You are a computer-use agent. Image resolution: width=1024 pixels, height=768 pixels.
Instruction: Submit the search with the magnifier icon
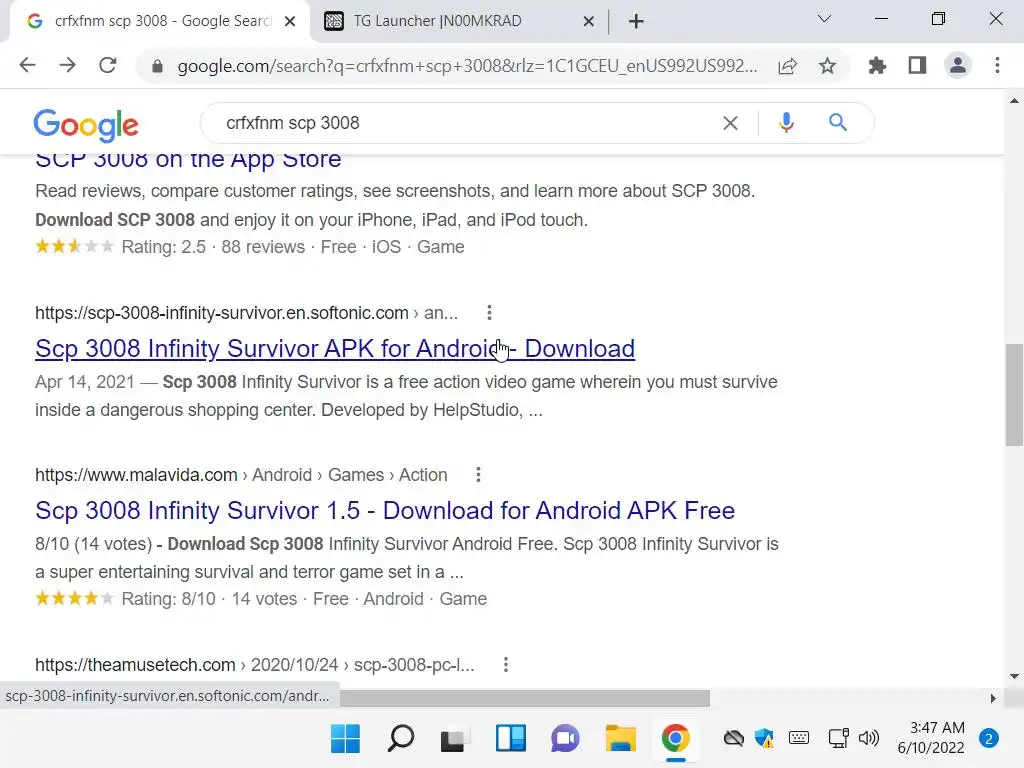coord(838,122)
